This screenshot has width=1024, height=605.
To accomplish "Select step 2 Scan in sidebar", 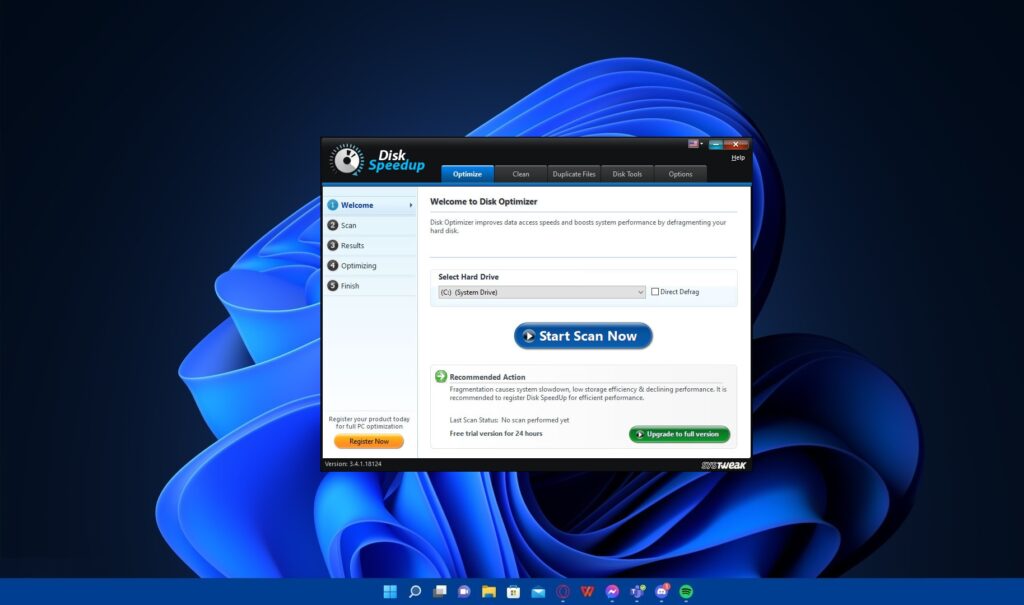I will (x=370, y=225).
